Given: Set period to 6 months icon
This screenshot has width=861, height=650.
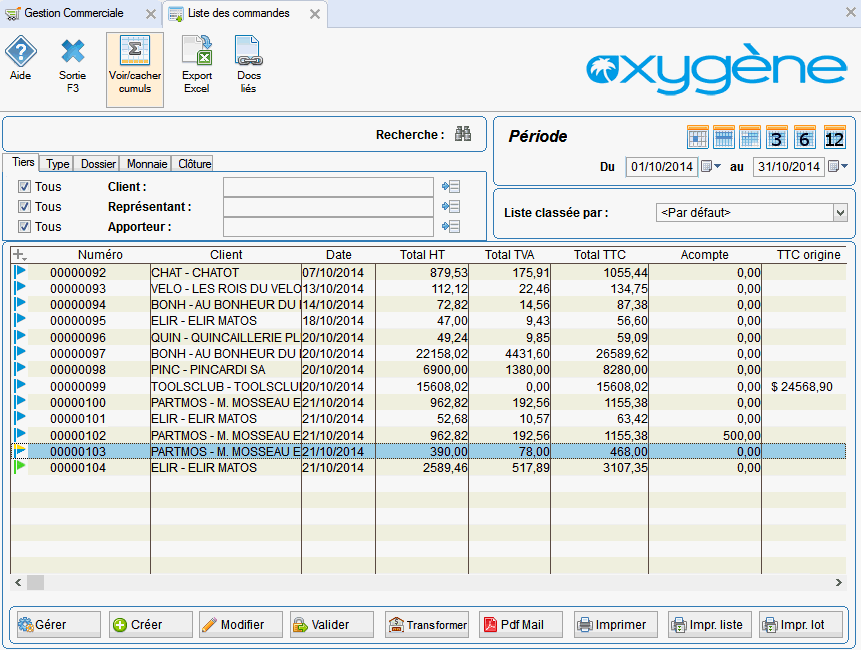Looking at the screenshot, I should [804, 138].
